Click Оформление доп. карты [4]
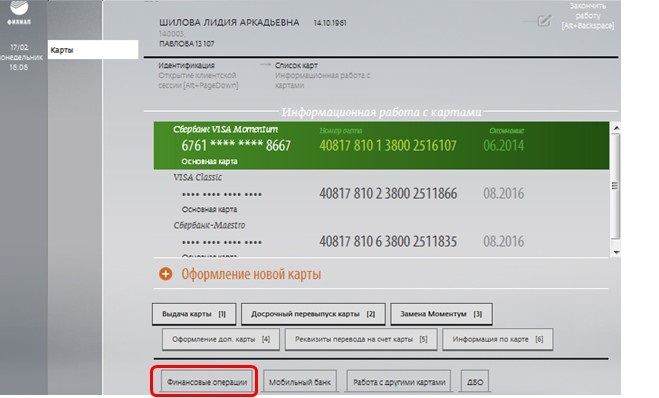 pyautogui.click(x=221, y=339)
